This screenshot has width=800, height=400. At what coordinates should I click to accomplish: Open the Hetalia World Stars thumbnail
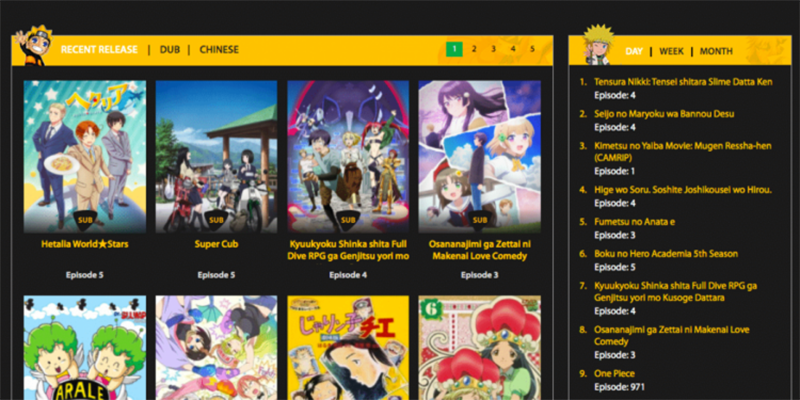tap(84, 155)
